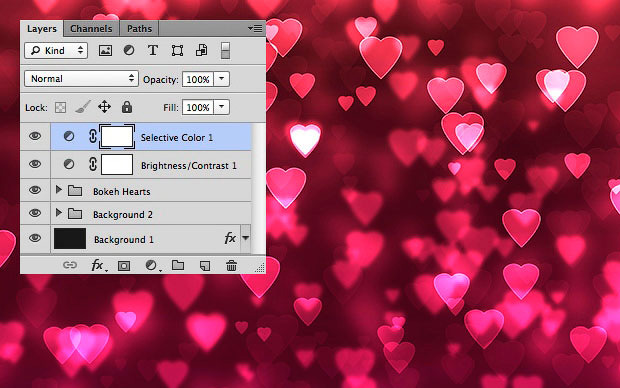This screenshot has height=388, width=620.
Task: Lock layer position
Action: pyautogui.click(x=104, y=107)
